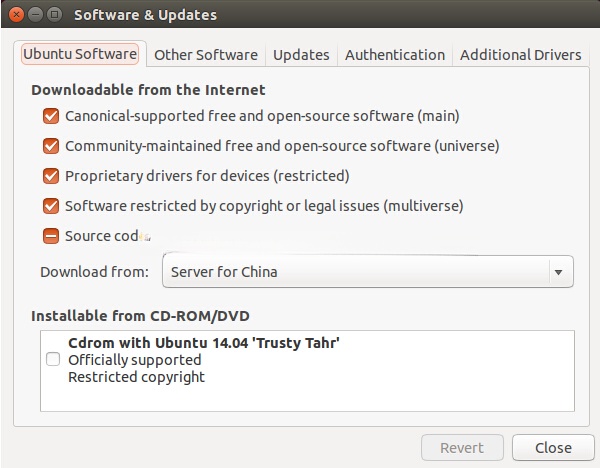This screenshot has height=468, width=600.
Task: Click the Revert button
Action: pos(460,448)
